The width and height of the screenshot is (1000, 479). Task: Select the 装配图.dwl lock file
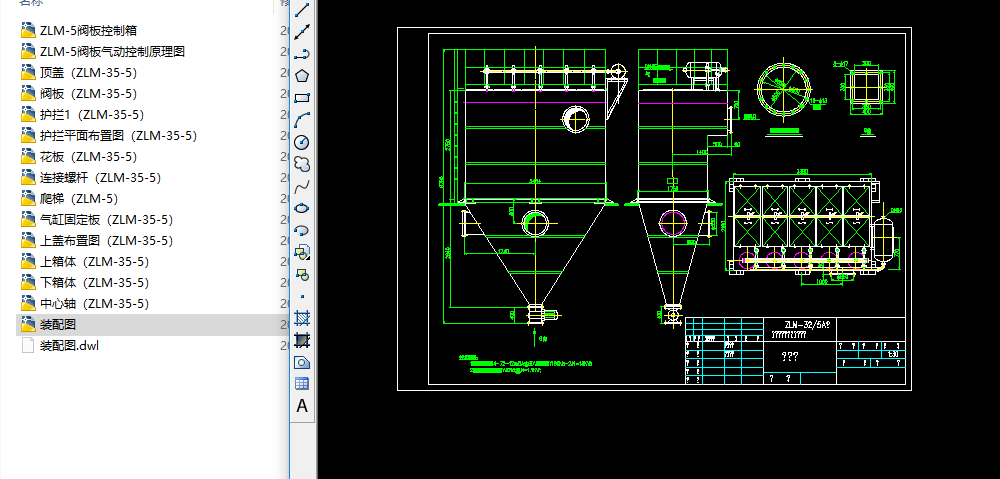tap(69, 346)
